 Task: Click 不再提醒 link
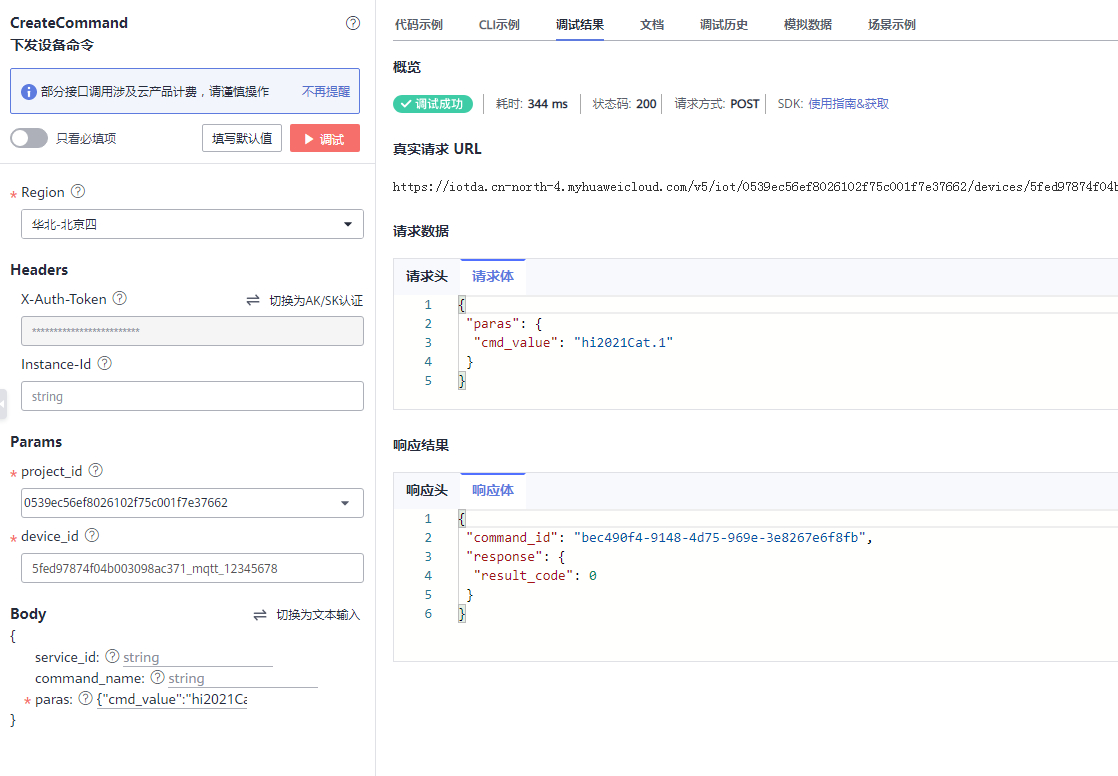(x=326, y=91)
